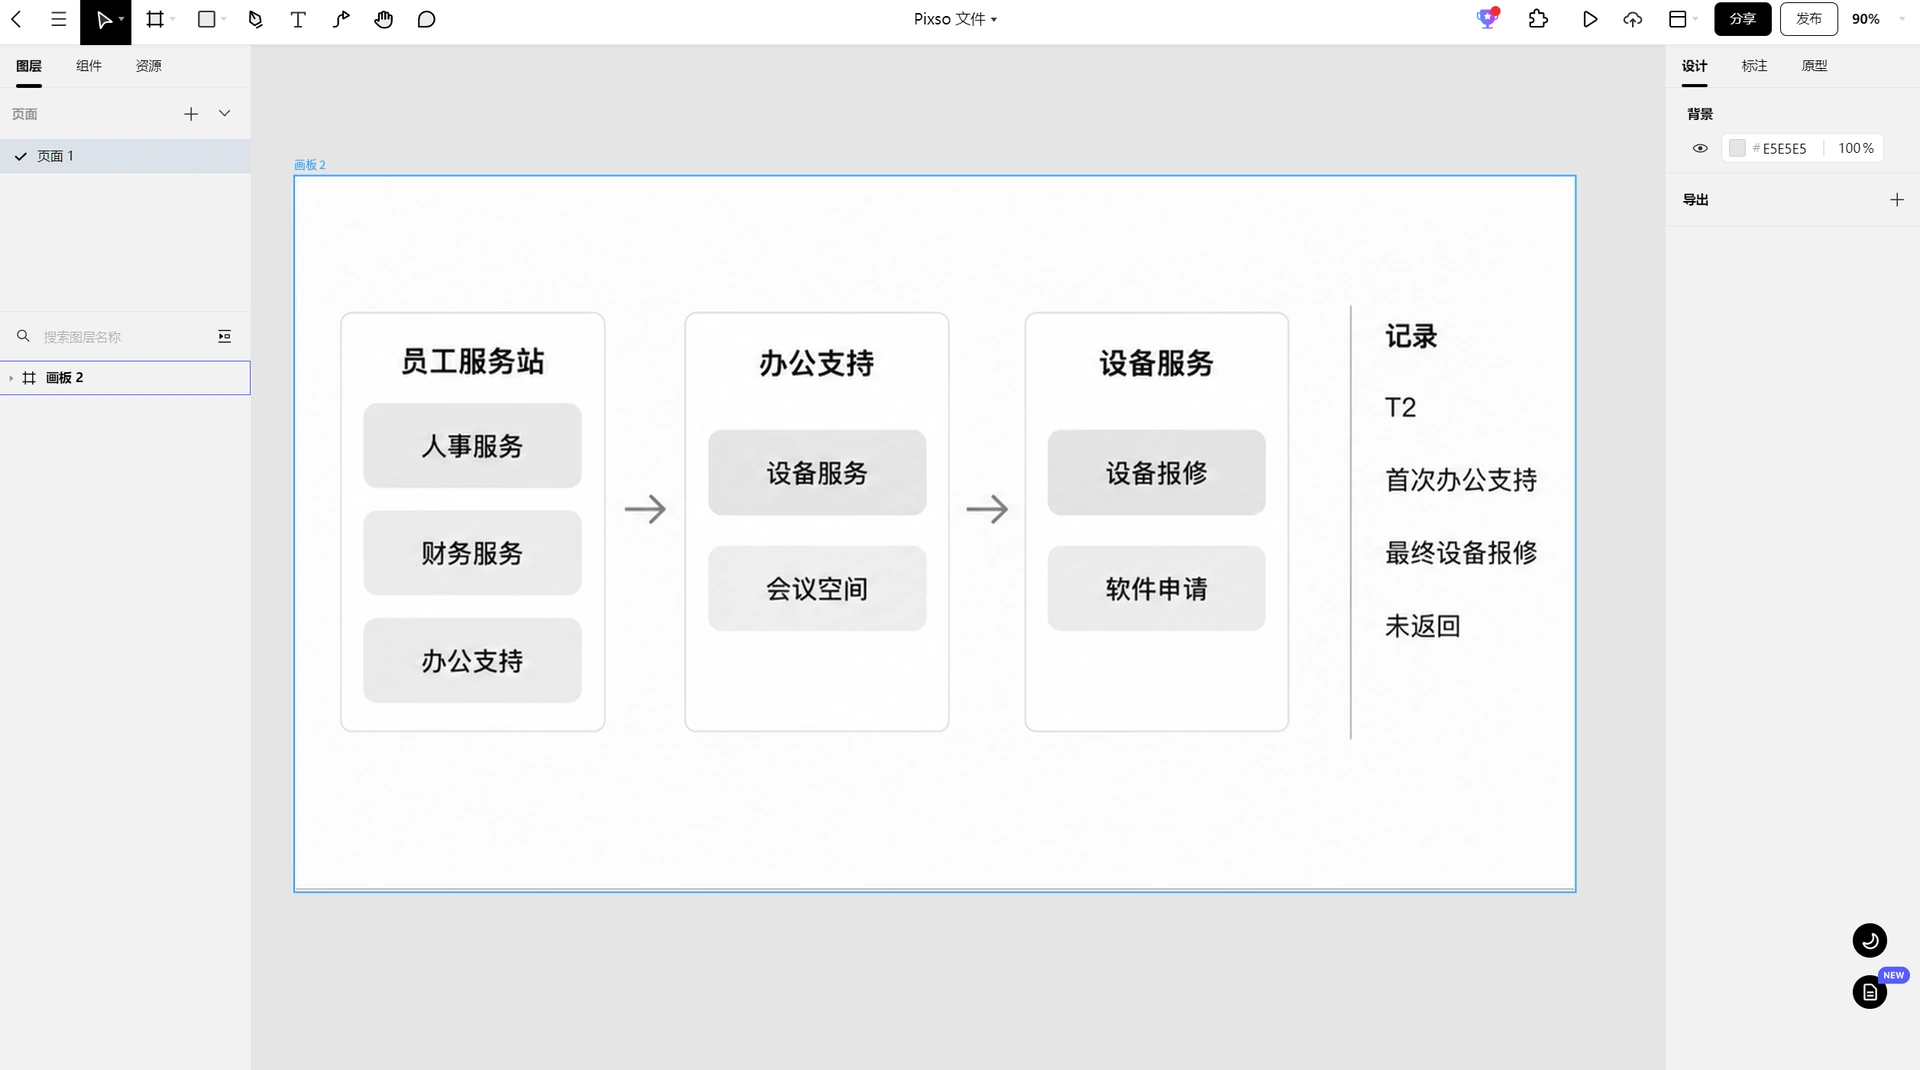Click the back arrow icon
1920x1070 pixels.
tap(16, 19)
